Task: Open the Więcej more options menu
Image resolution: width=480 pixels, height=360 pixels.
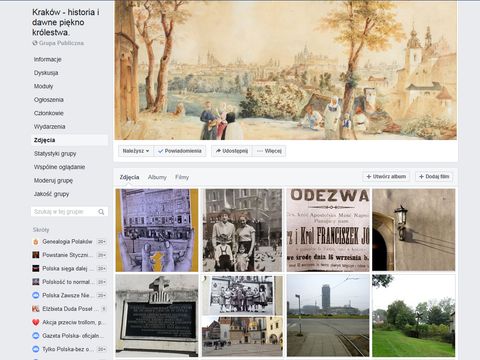Action: pyautogui.click(x=269, y=151)
